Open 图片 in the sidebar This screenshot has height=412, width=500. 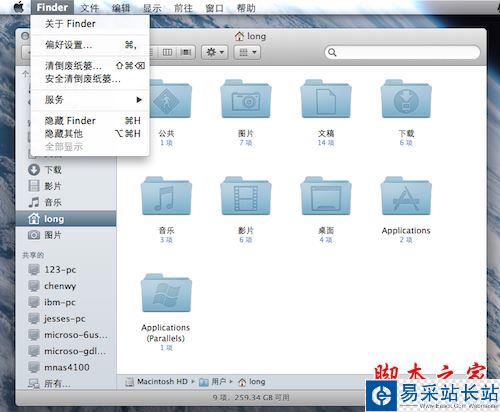coord(67,235)
